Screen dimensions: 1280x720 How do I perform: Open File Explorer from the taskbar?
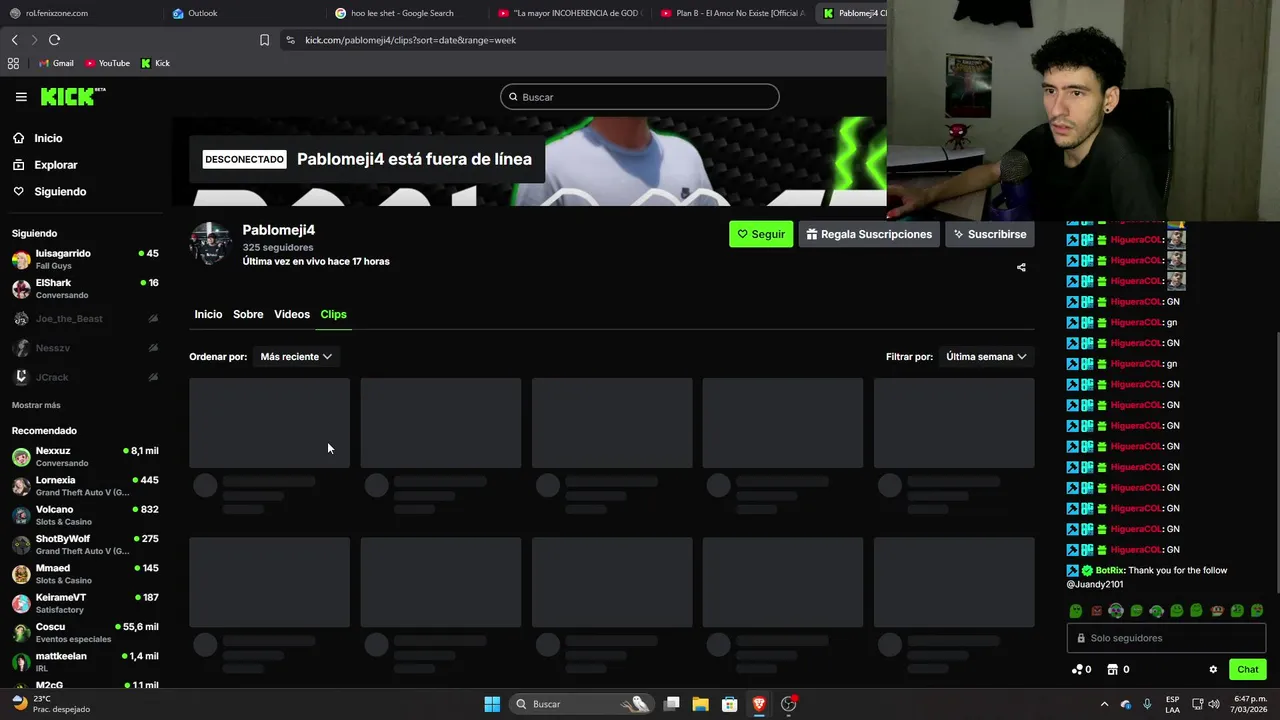point(701,704)
